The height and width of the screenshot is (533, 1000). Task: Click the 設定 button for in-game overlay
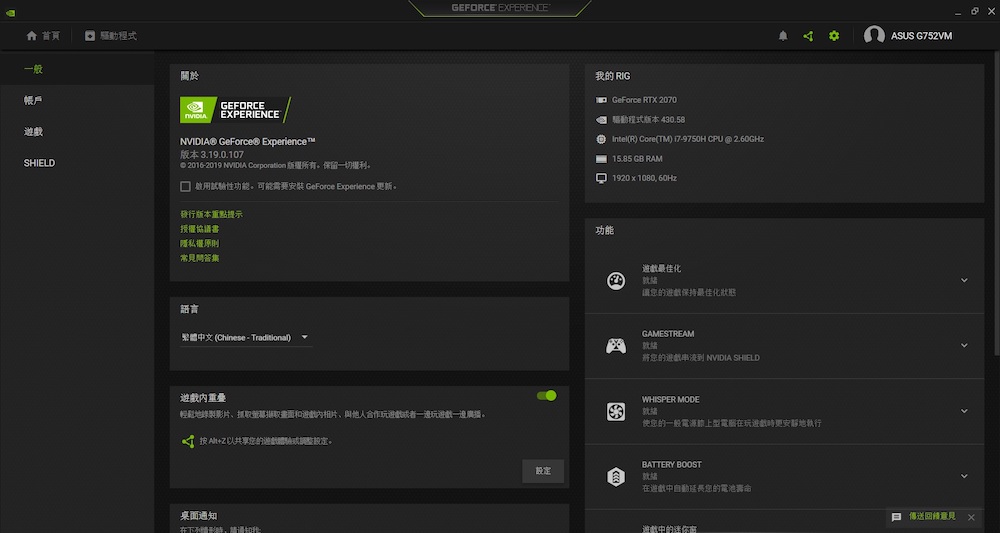(x=543, y=471)
